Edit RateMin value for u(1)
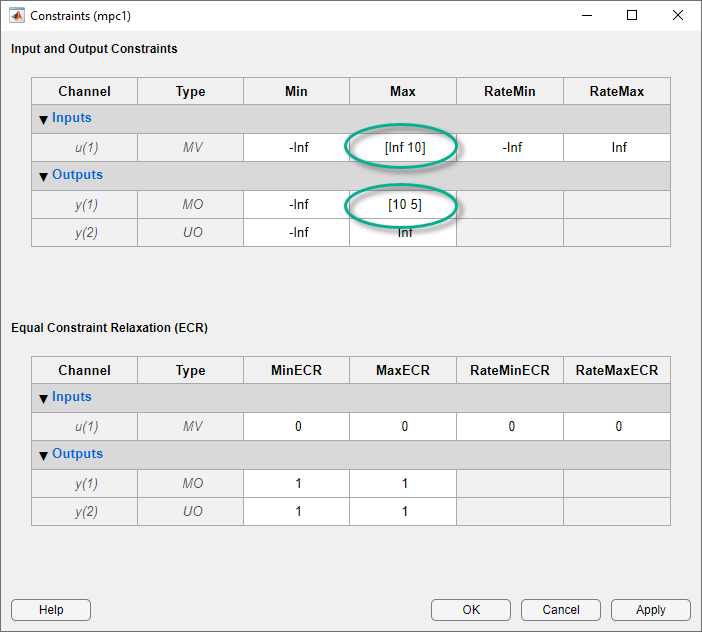The height and width of the screenshot is (632, 702). pyautogui.click(x=510, y=147)
